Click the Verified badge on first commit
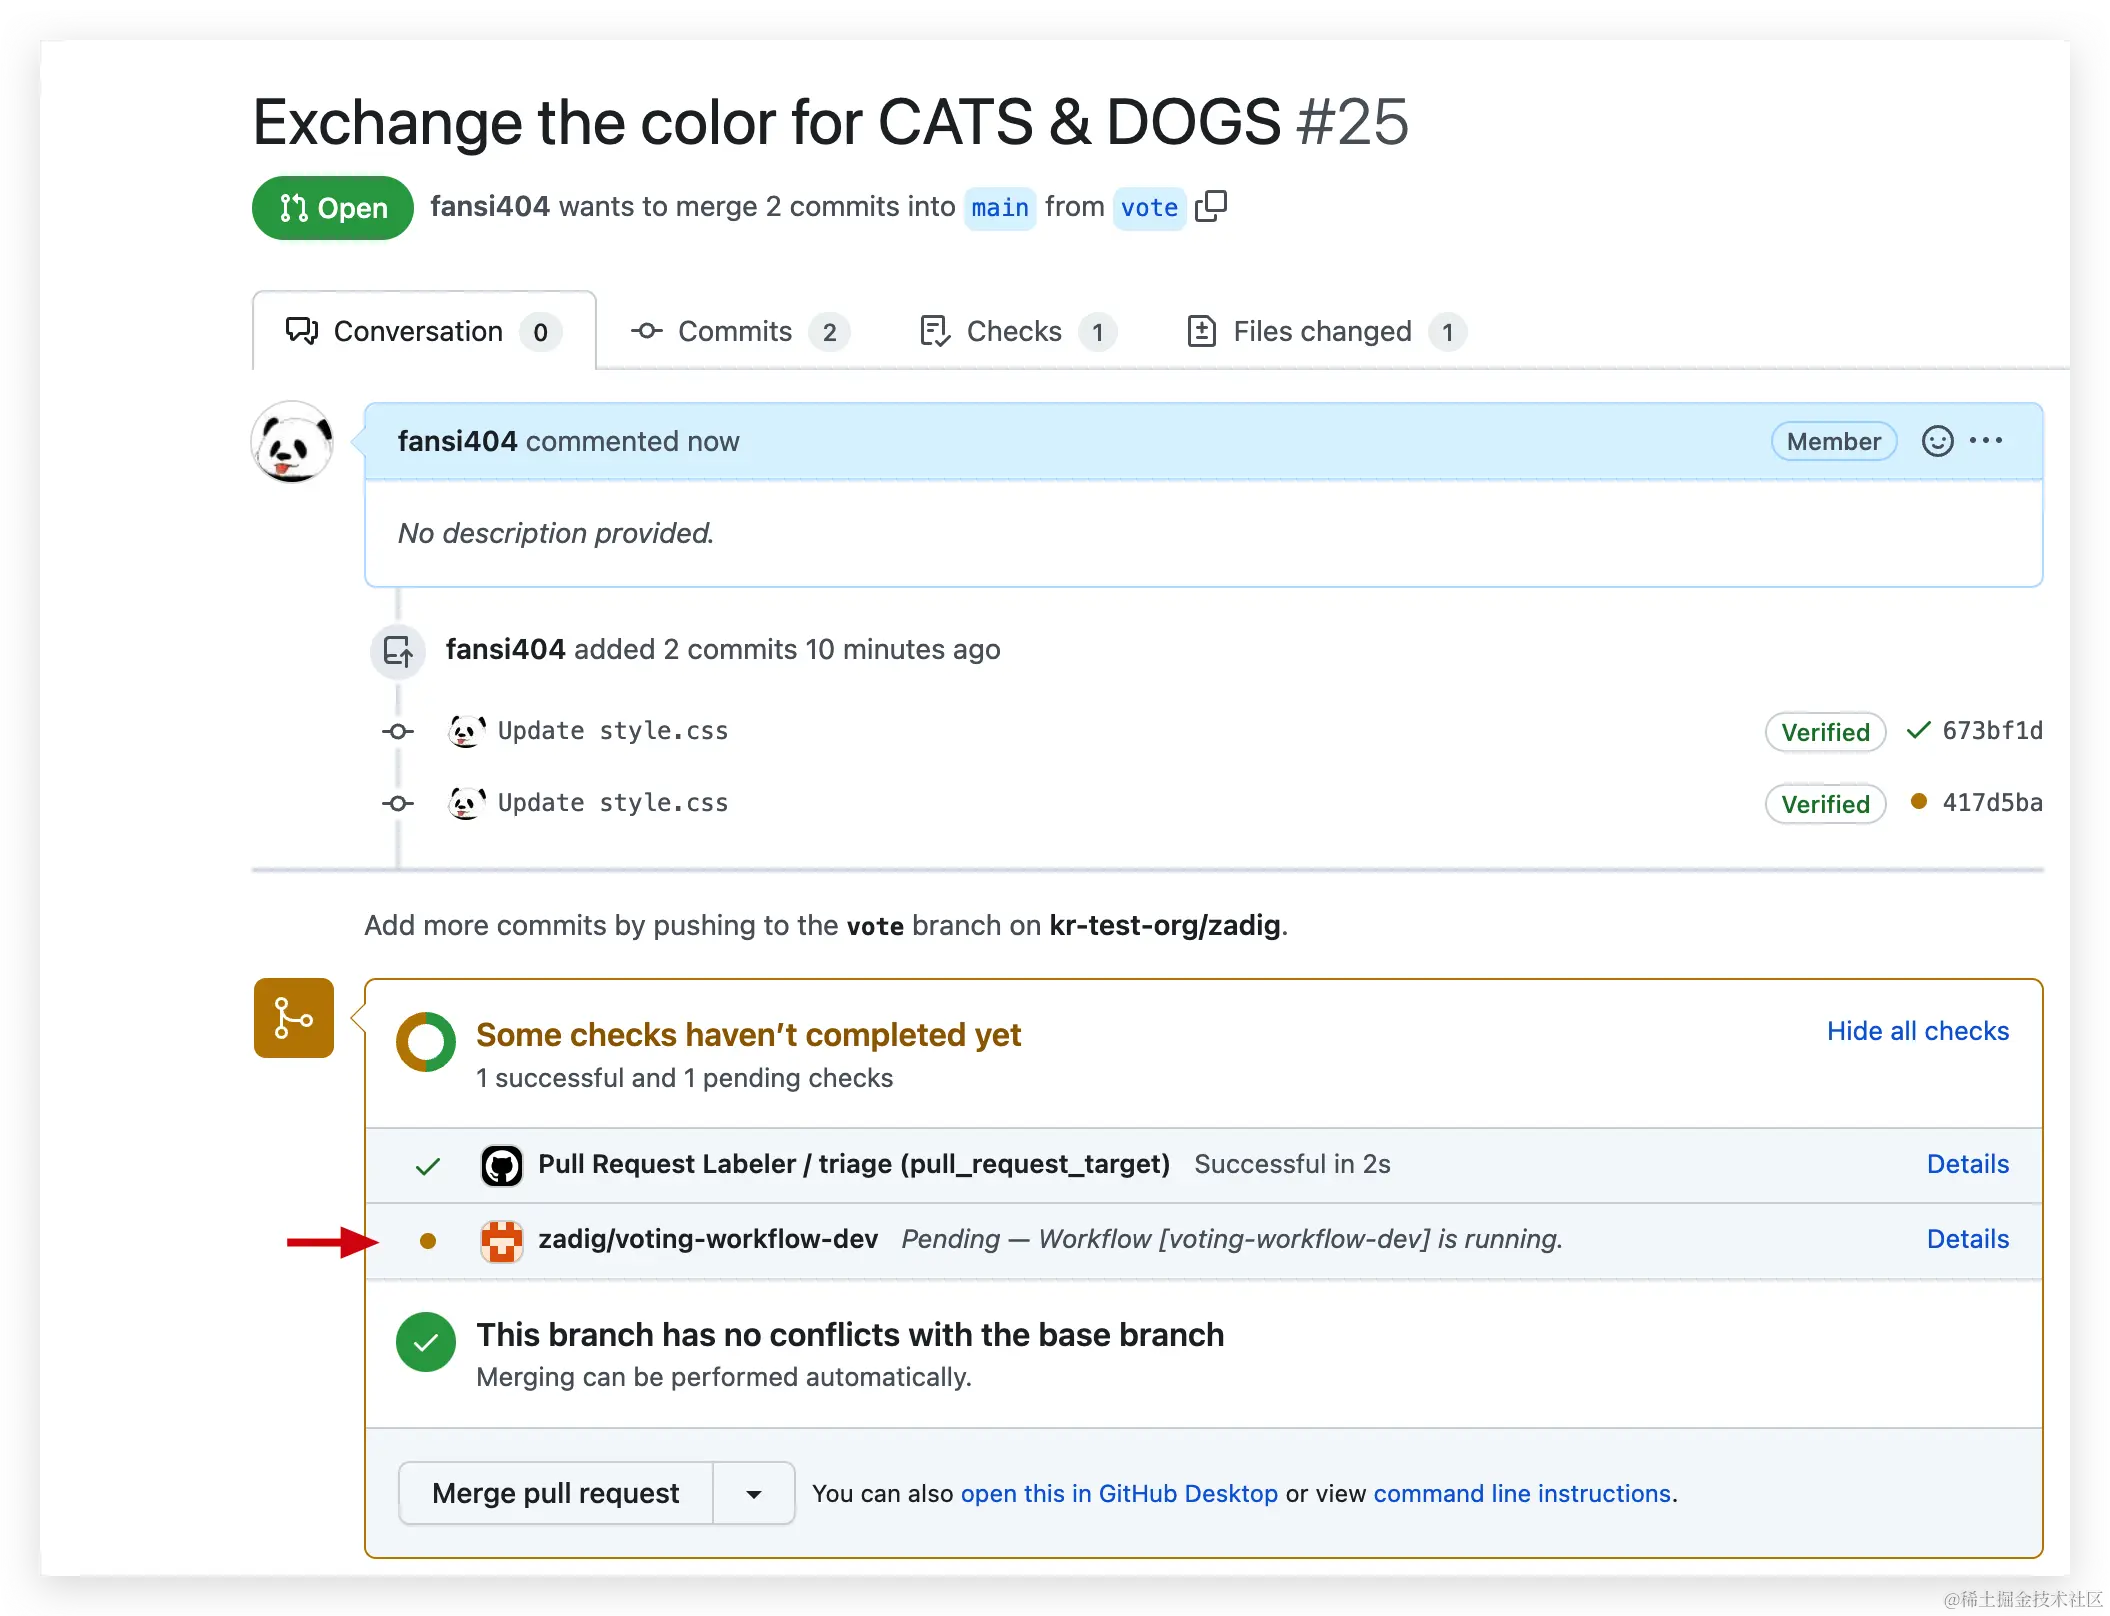 [x=1825, y=732]
